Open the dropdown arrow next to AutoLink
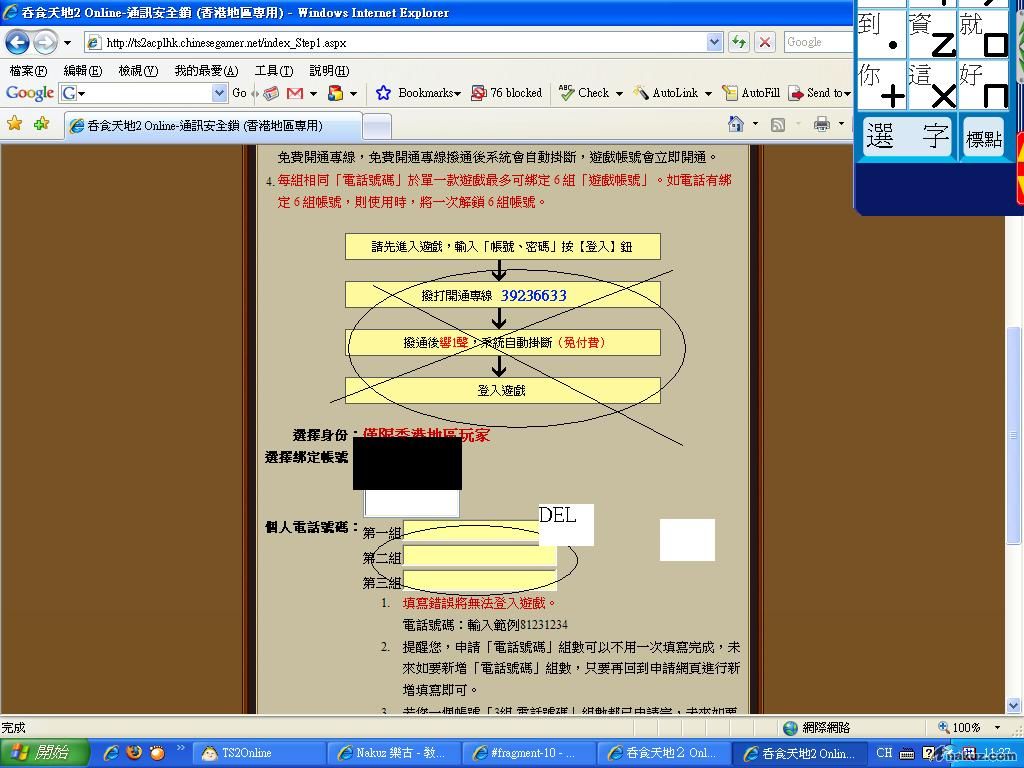Viewport: 1024px width, 768px height. tap(708, 94)
